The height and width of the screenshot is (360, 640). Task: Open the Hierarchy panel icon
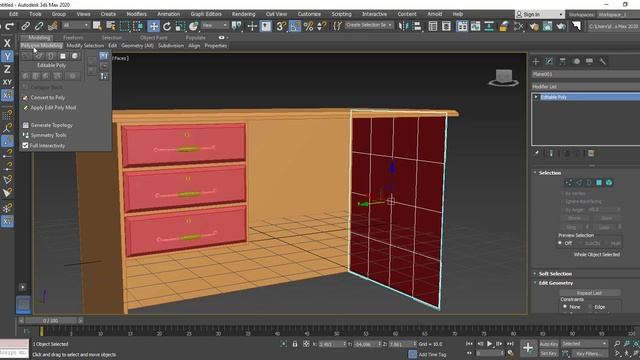pos(562,62)
